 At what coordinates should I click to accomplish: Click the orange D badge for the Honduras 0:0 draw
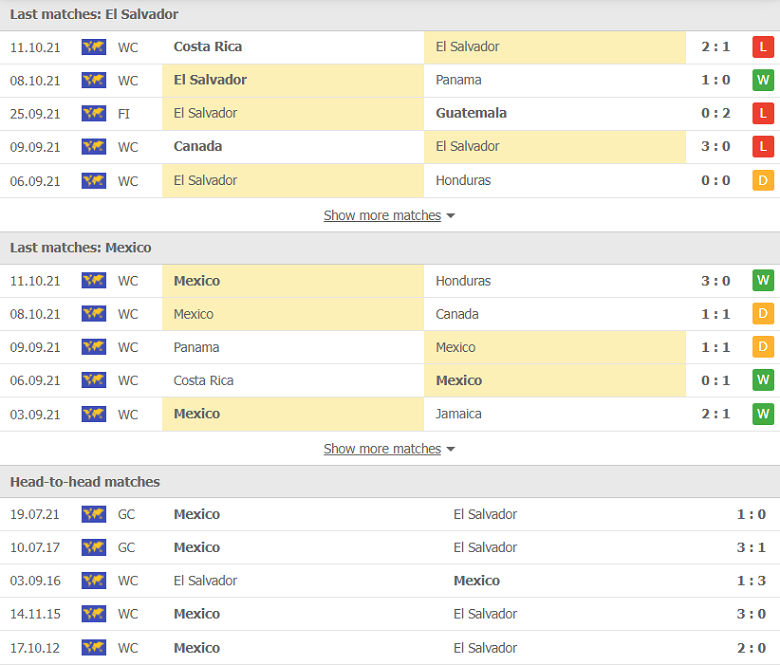(763, 181)
